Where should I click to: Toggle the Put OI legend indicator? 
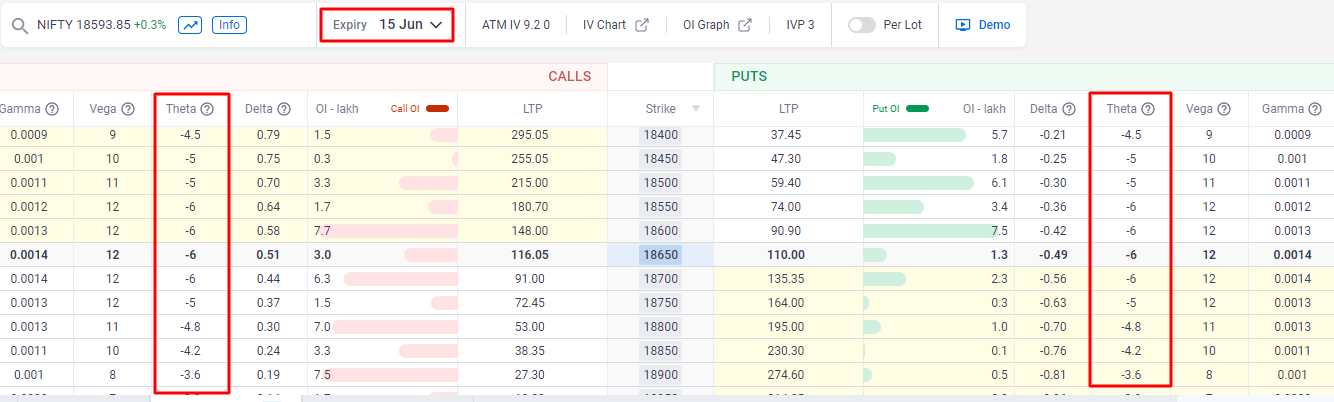917,109
